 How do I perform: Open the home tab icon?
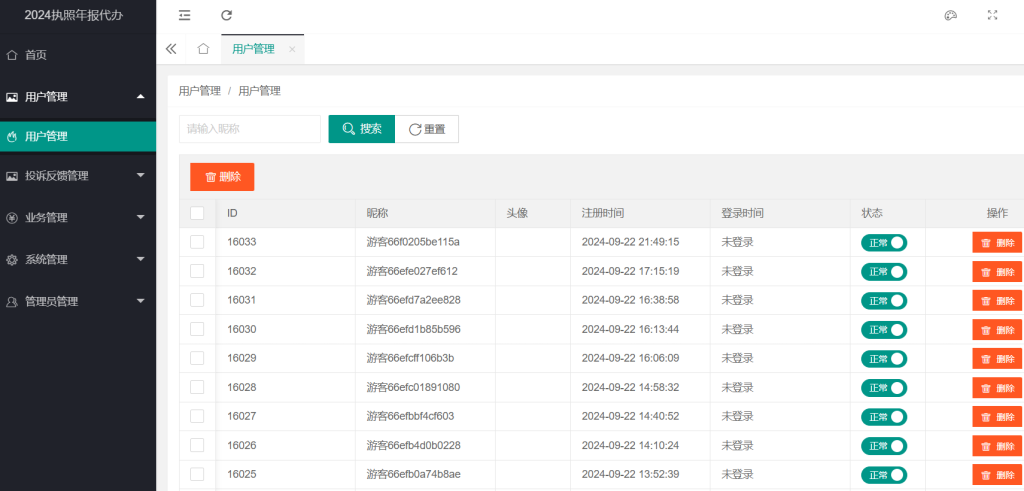tap(203, 48)
